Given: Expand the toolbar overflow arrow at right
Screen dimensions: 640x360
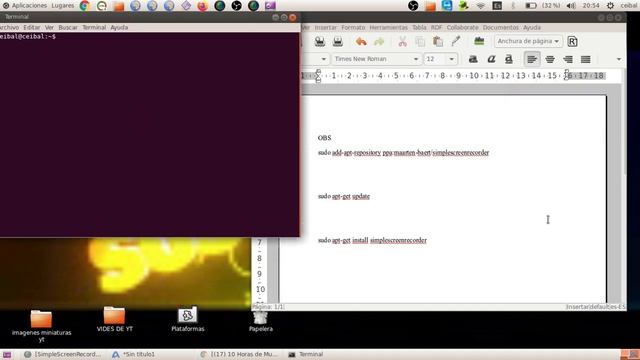Looking at the screenshot, I should [619, 59].
